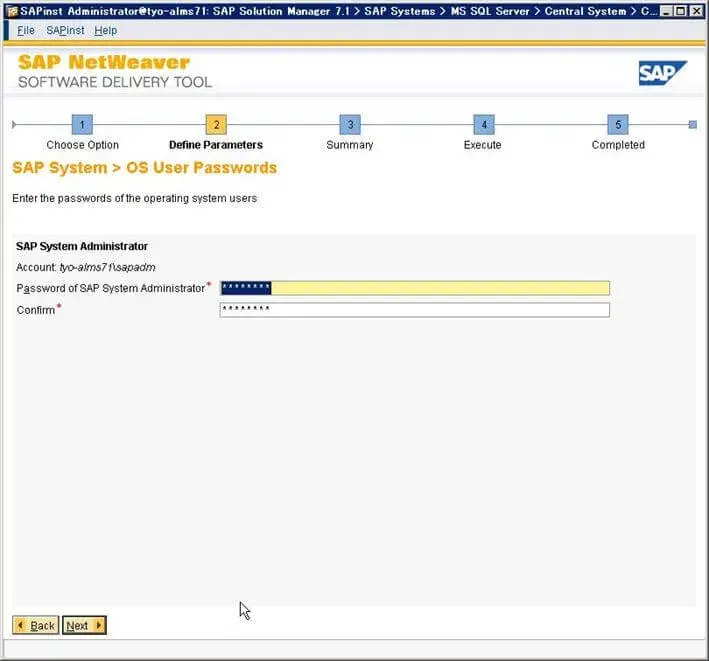This screenshot has width=709, height=661.
Task: Open the File menu
Action: tap(26, 30)
